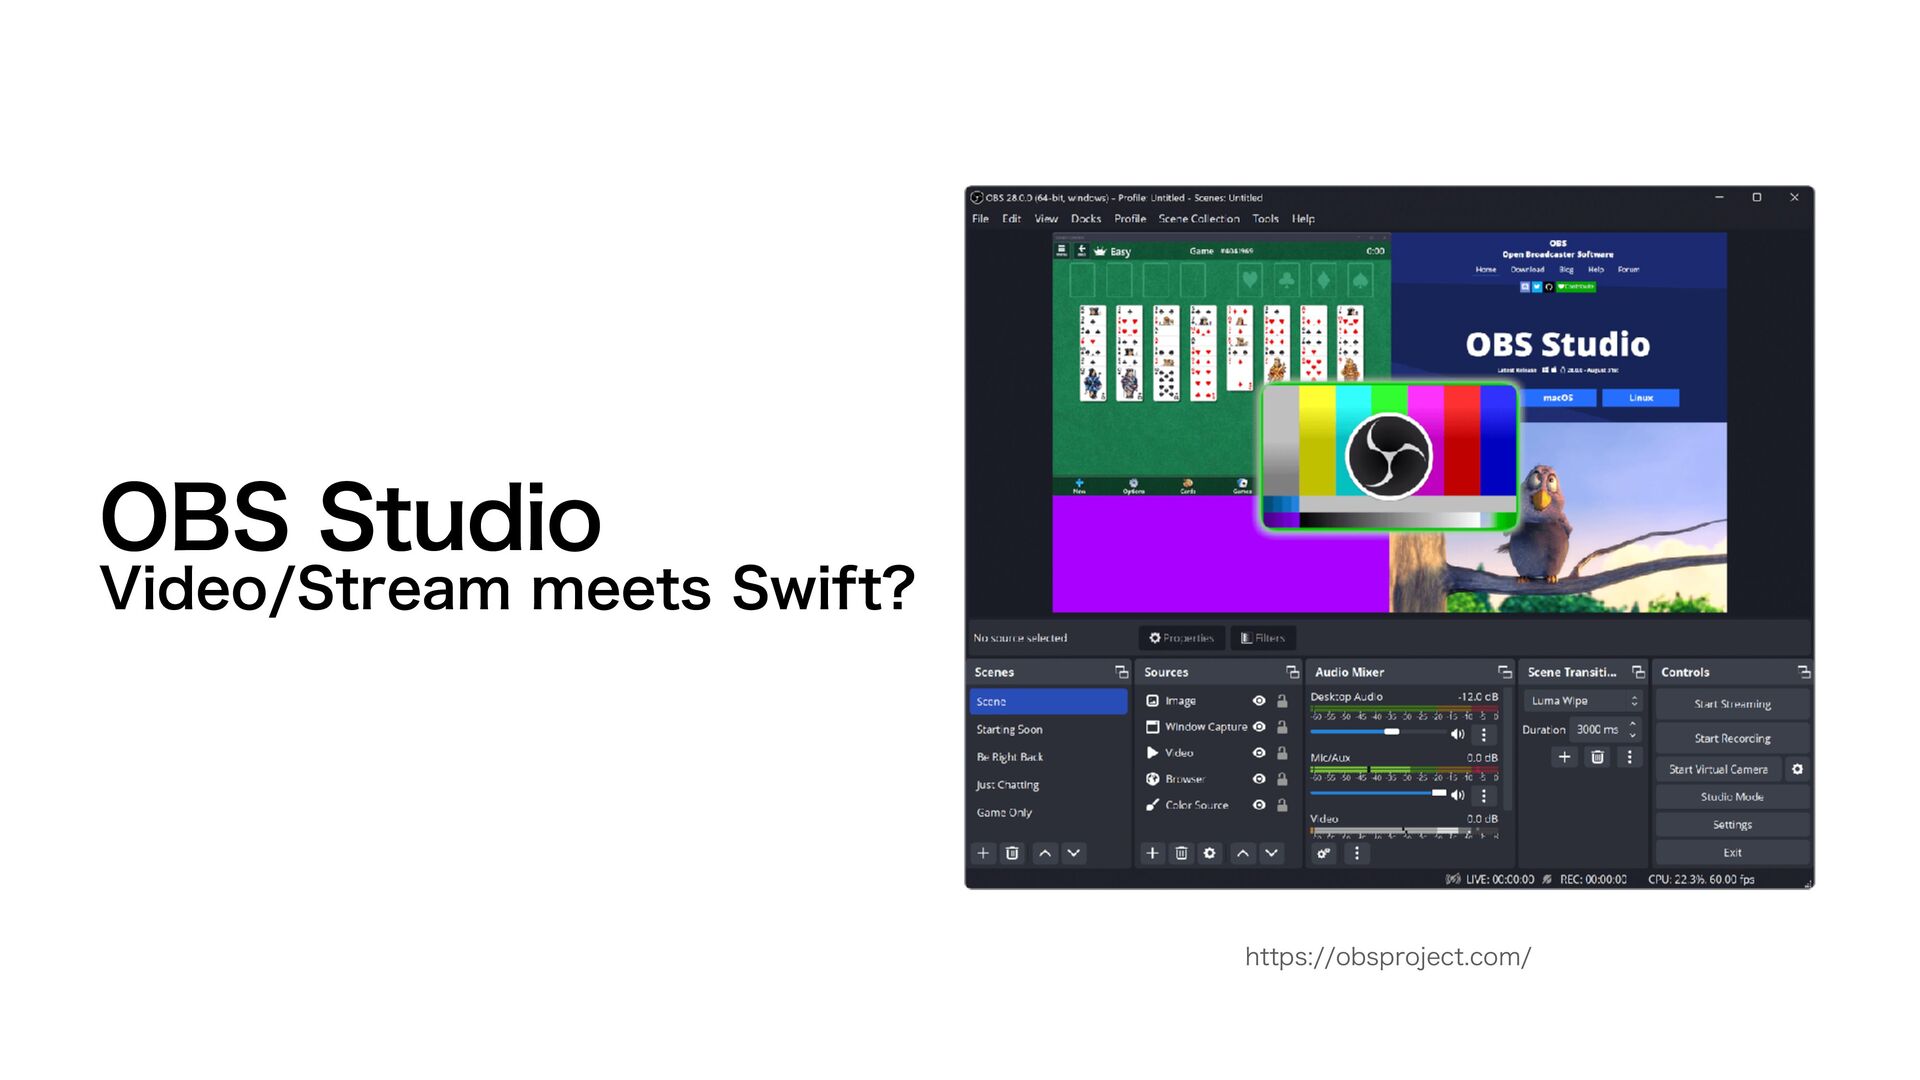Open the Help menu
The image size is (1920, 1080).
pos(1303,219)
